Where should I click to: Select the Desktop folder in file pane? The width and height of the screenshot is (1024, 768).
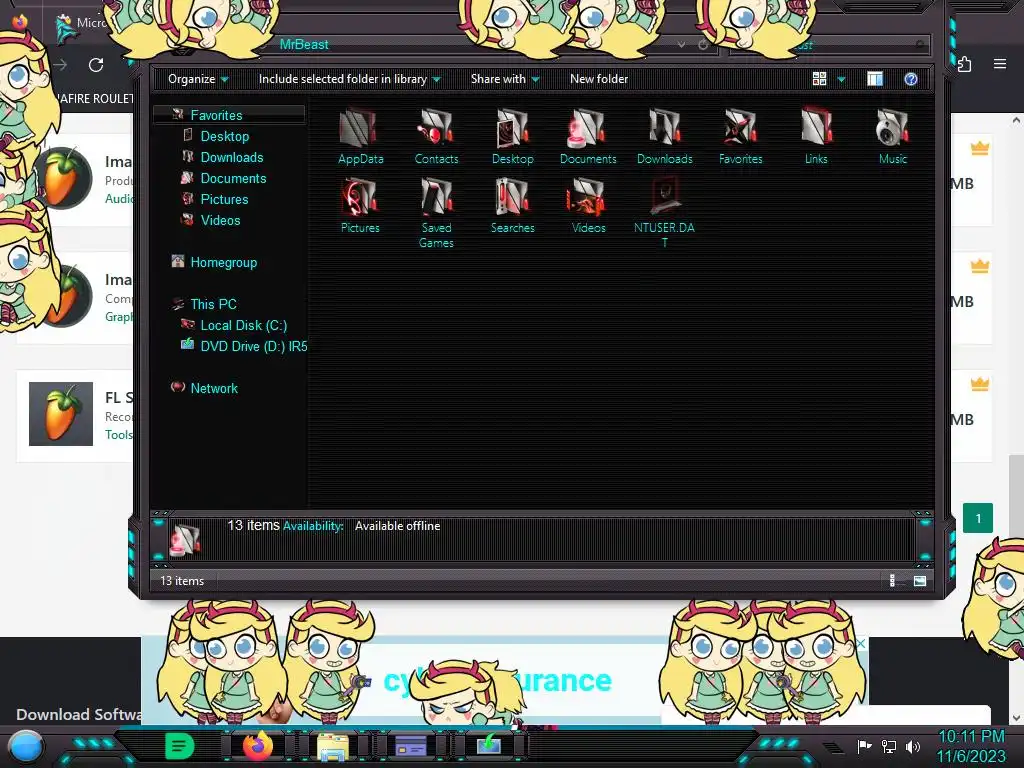(x=513, y=136)
